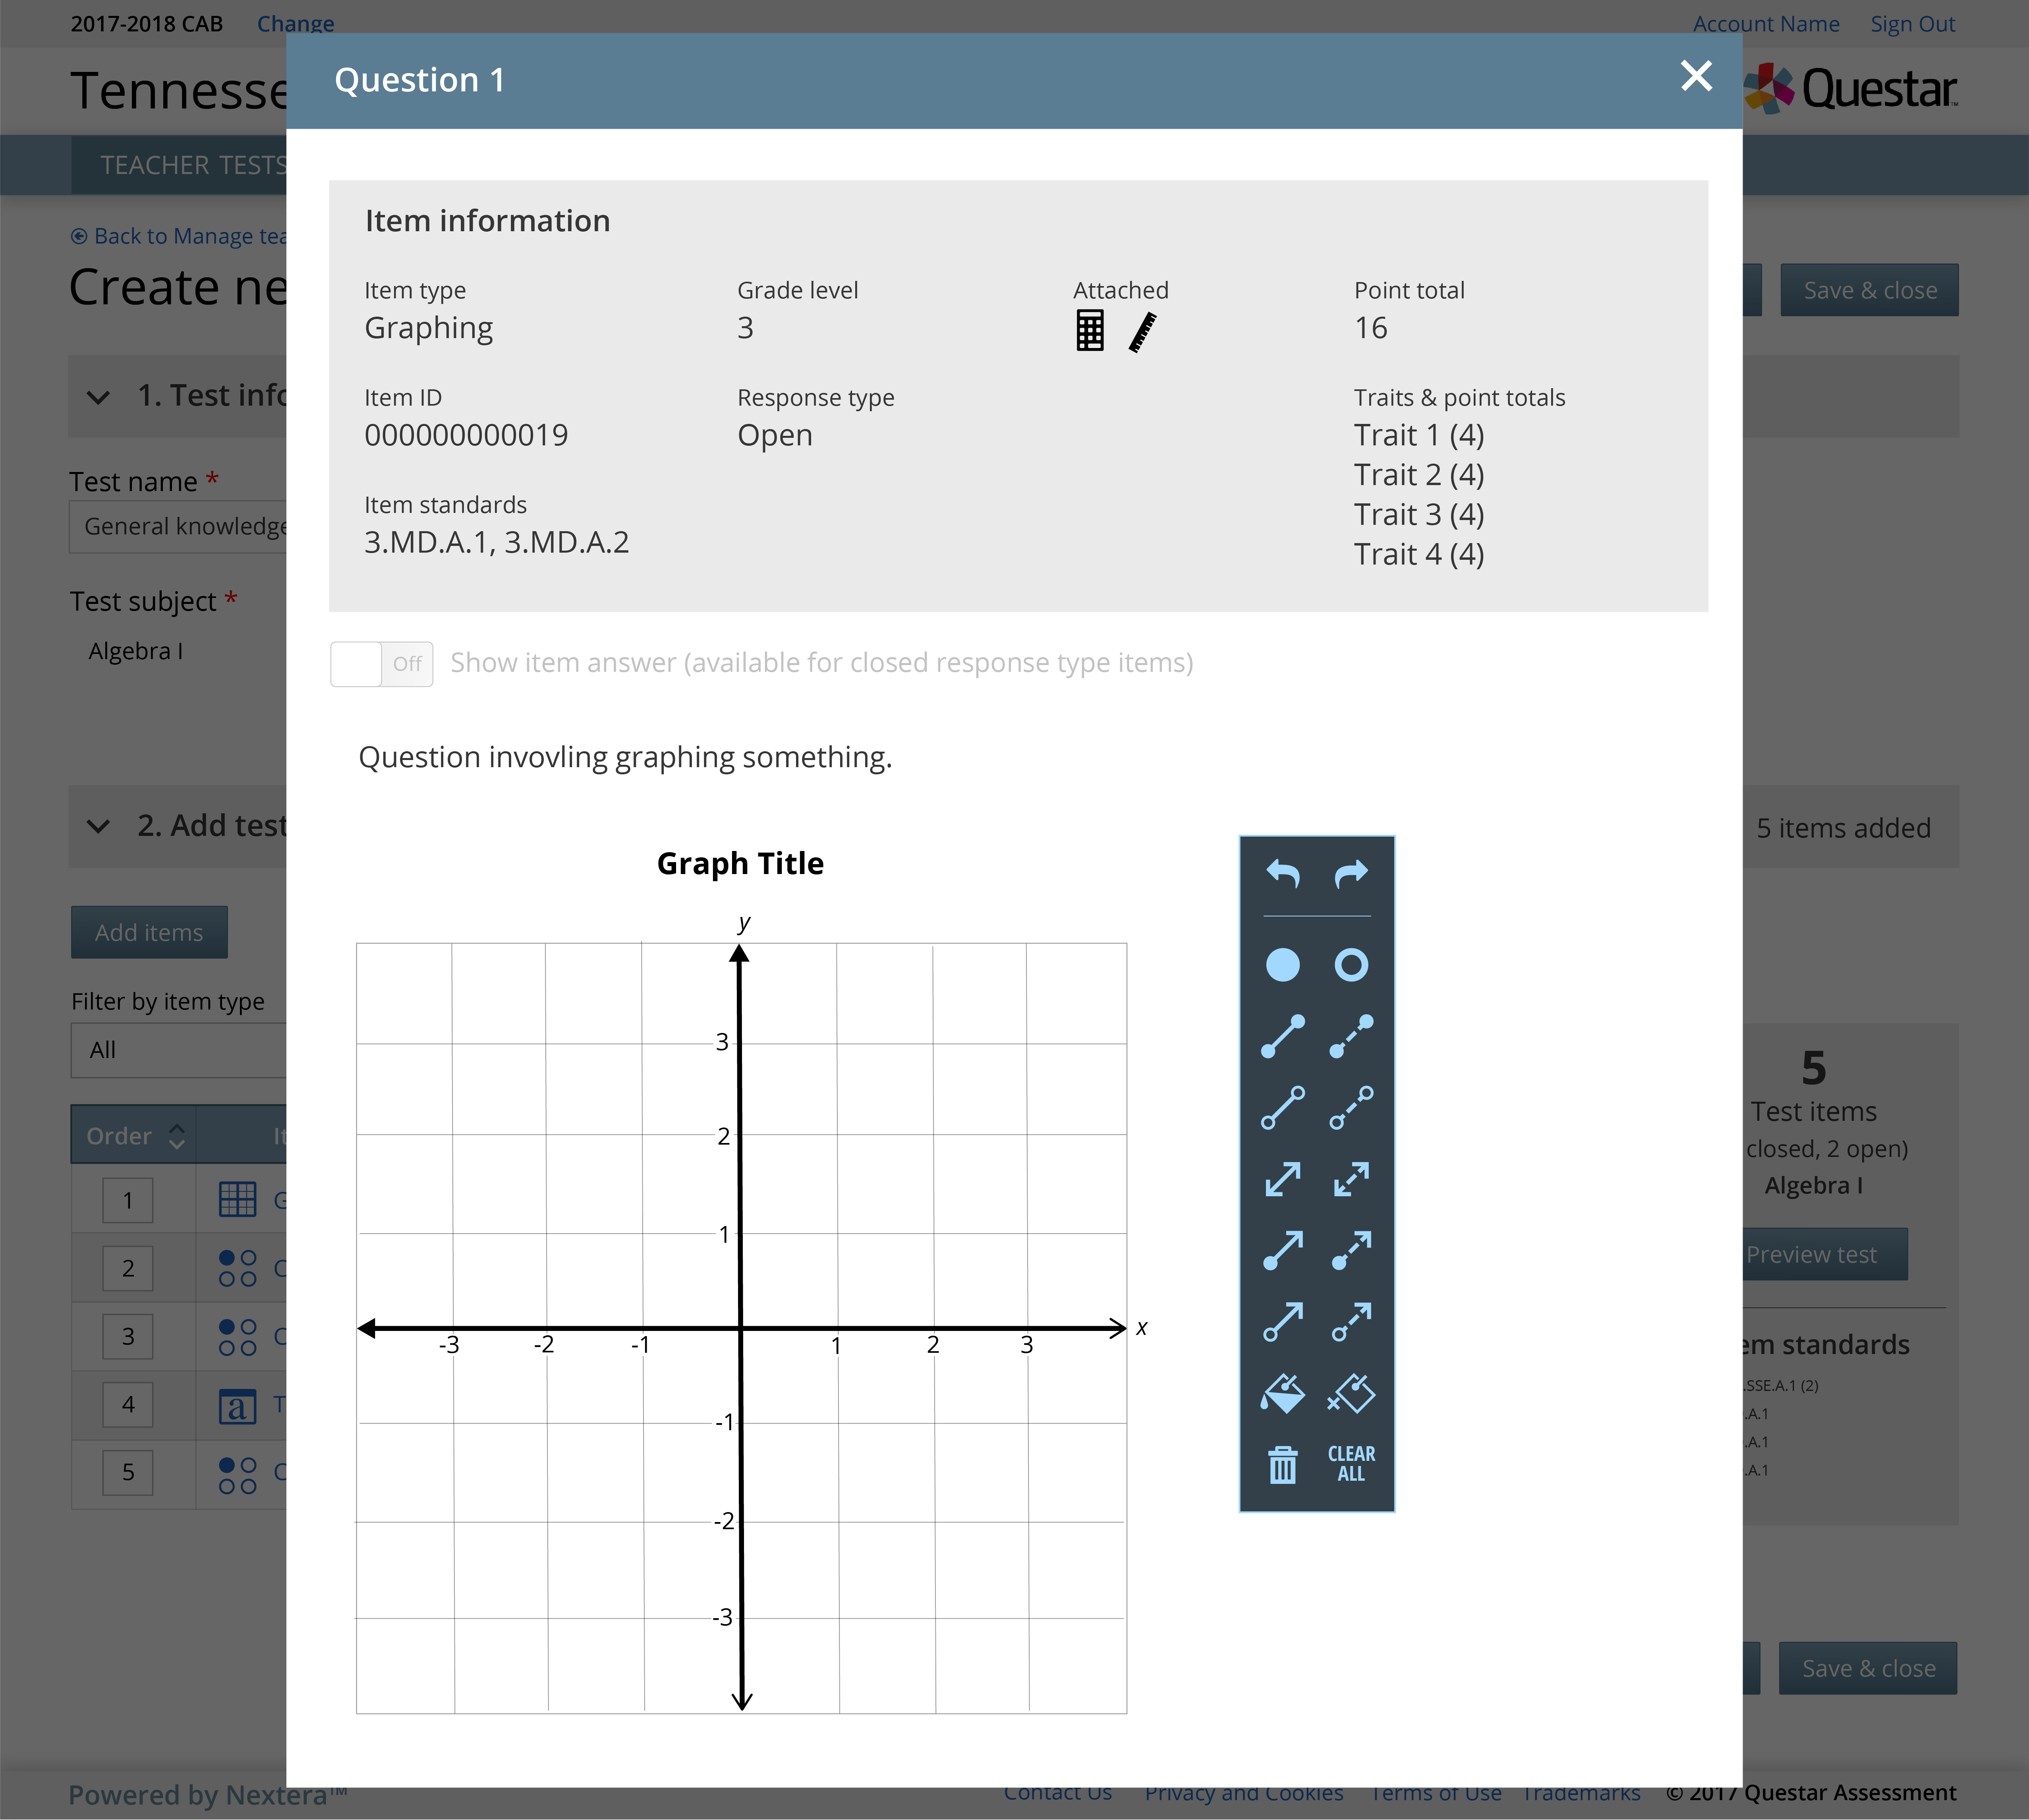Select dashed segment with open endpoints tool
This screenshot has height=1820, width=2029.
pos(1351,1108)
